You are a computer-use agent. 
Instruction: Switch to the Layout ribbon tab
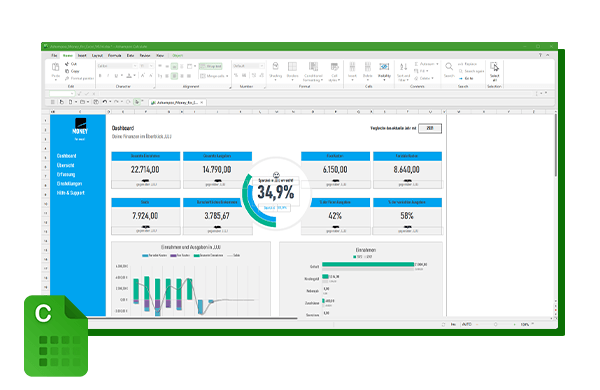(x=97, y=55)
